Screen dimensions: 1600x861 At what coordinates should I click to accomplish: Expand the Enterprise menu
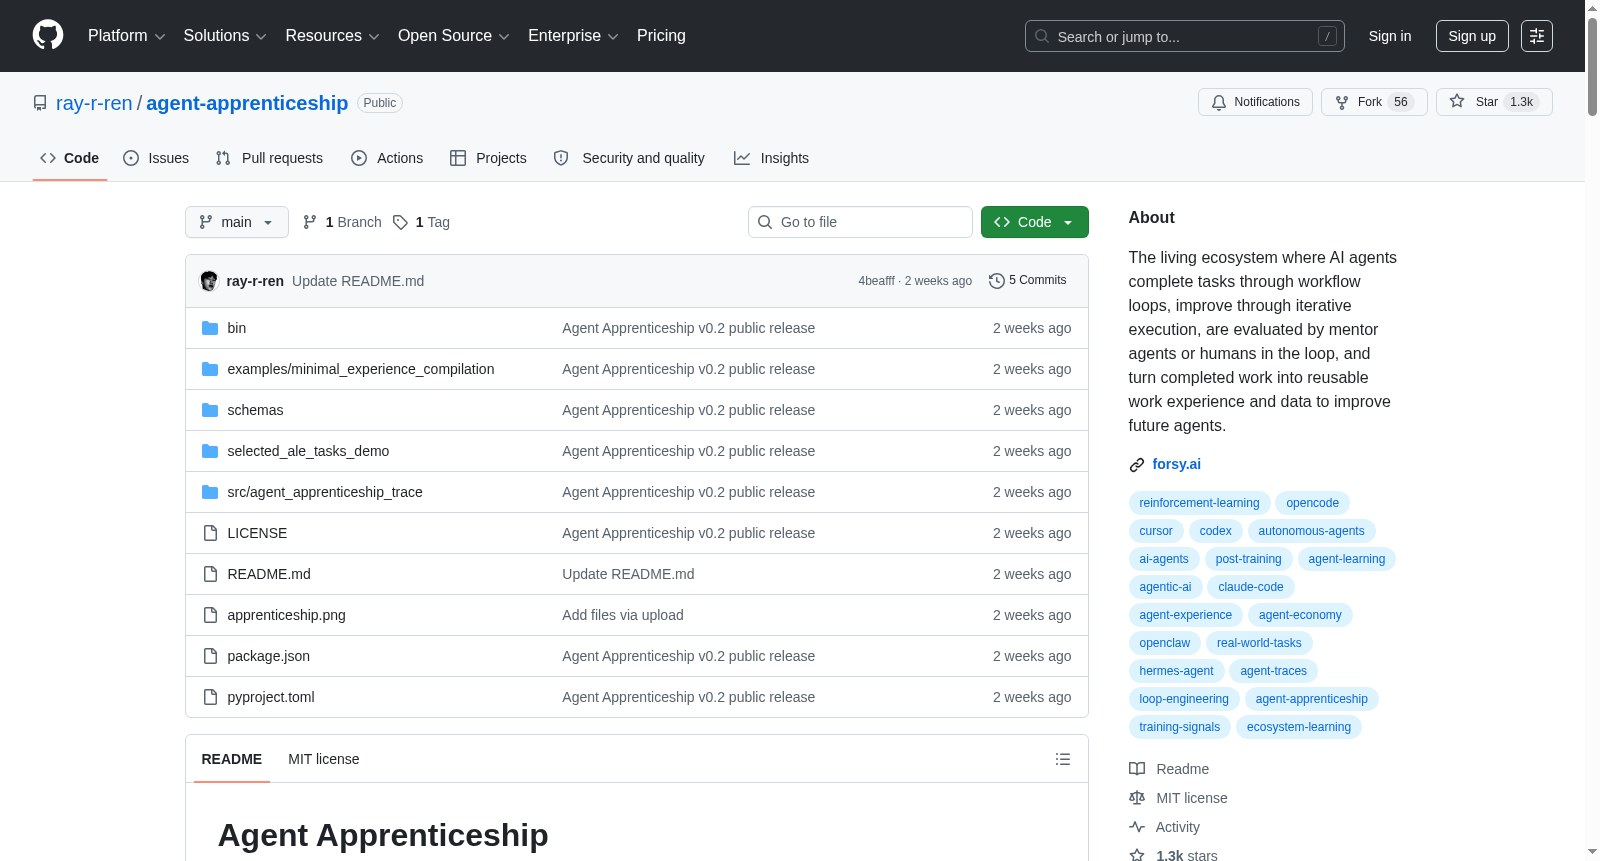click(573, 36)
